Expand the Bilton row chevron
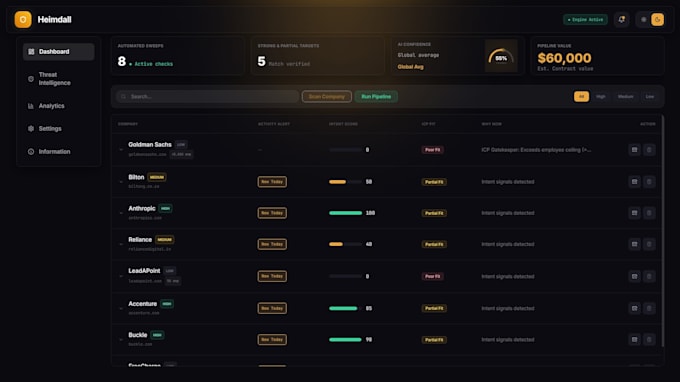The image size is (680, 382). point(121,182)
